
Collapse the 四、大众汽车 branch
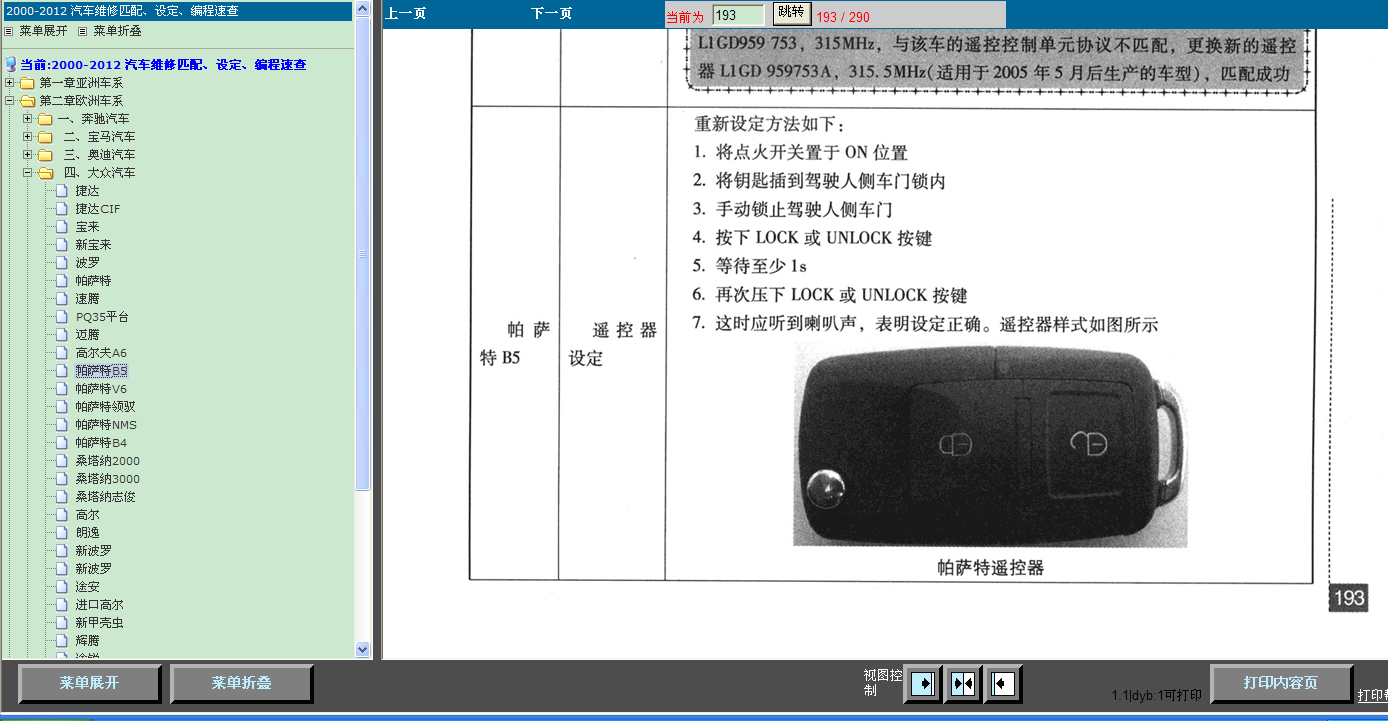point(28,173)
